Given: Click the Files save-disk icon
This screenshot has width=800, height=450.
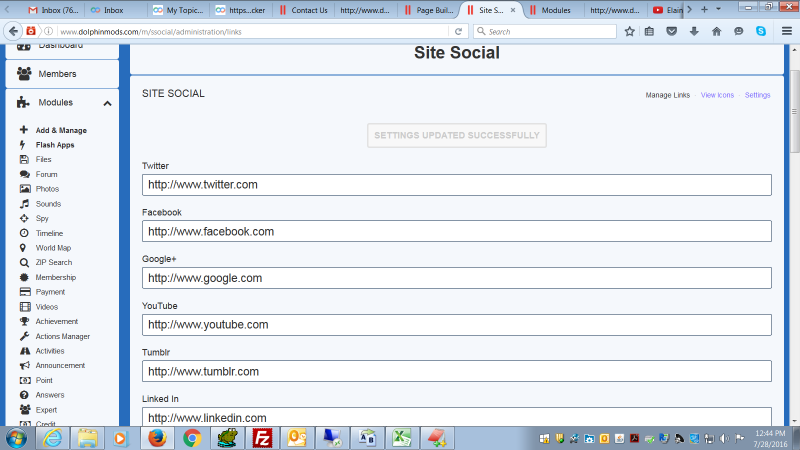Looking at the screenshot, I should point(24,159).
